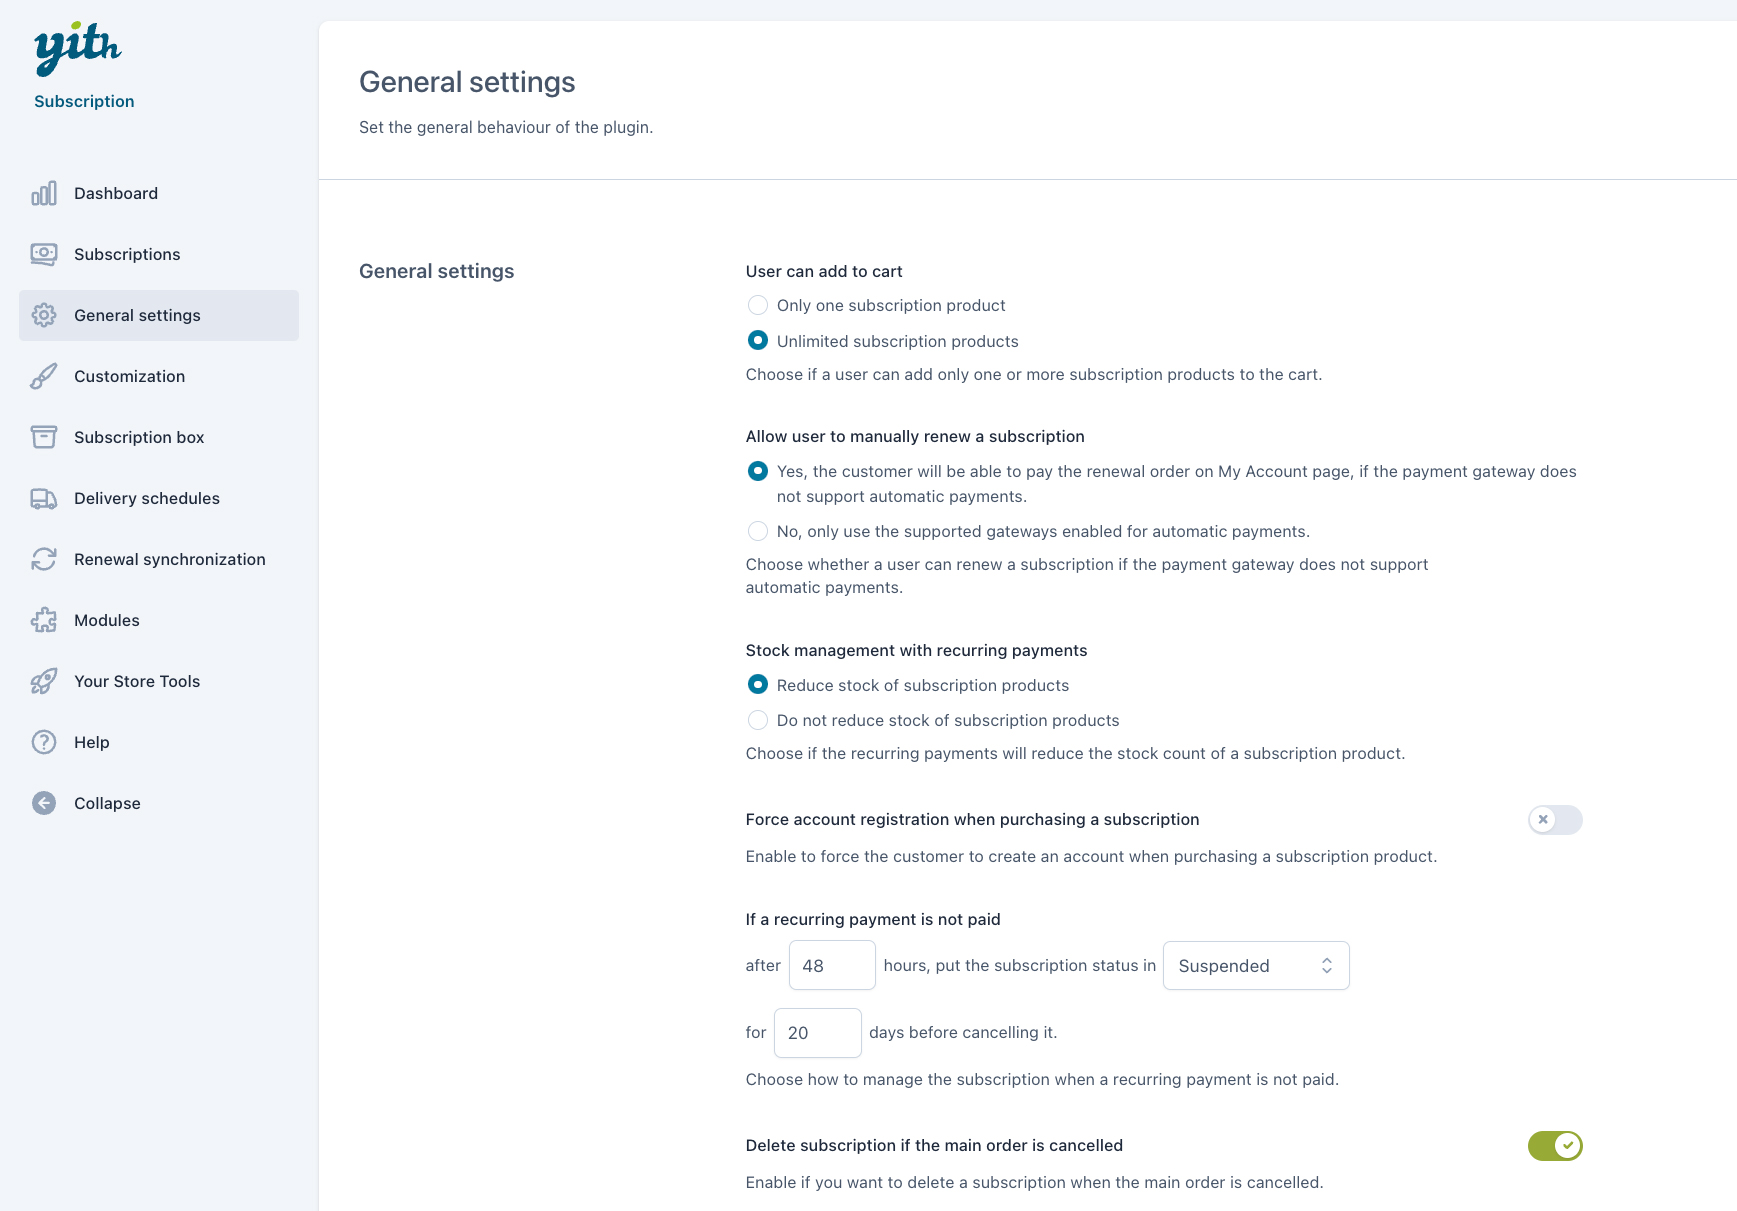Image resolution: width=1737 pixels, height=1211 pixels.
Task: Click the Dashboard bar chart icon
Action: point(44,194)
